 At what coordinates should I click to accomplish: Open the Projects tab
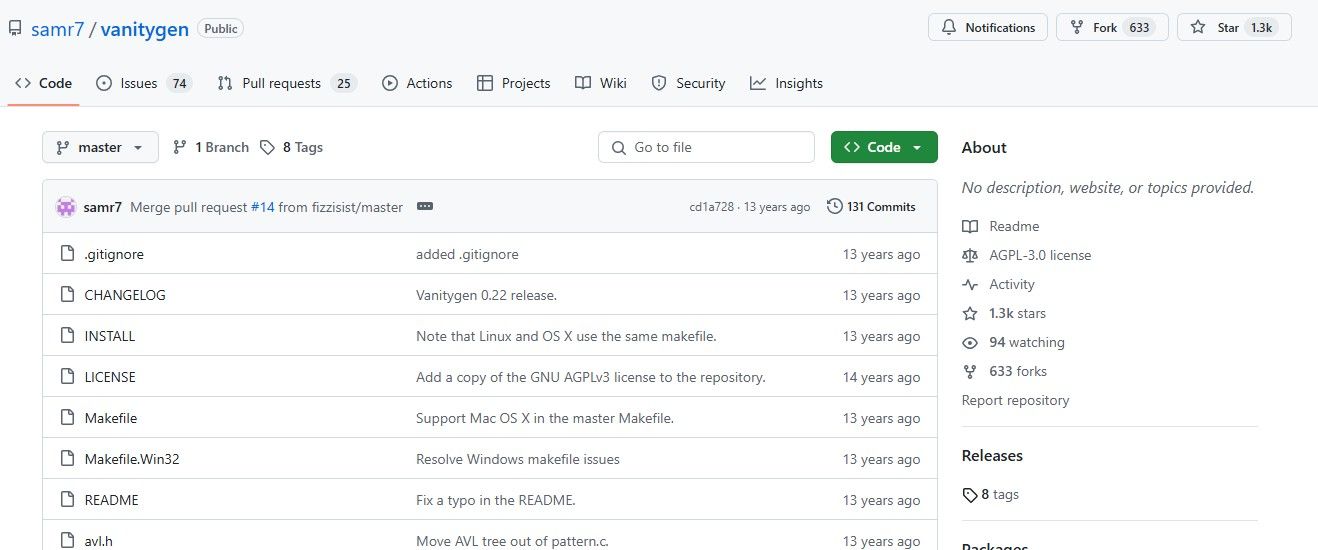[514, 83]
